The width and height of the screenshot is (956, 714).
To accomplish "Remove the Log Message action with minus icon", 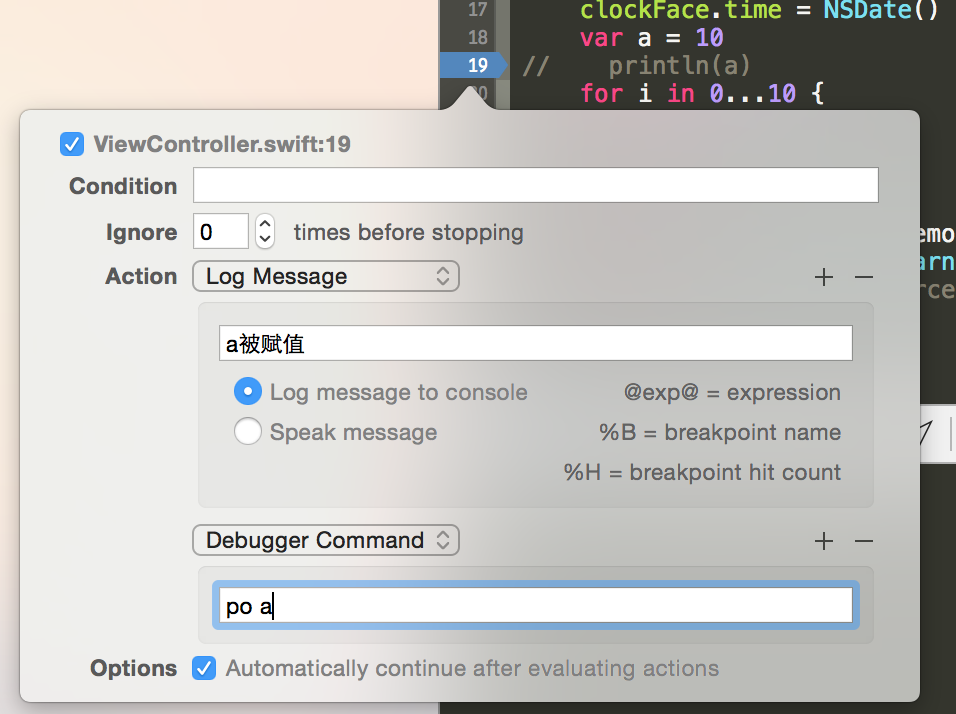I will [x=863, y=277].
